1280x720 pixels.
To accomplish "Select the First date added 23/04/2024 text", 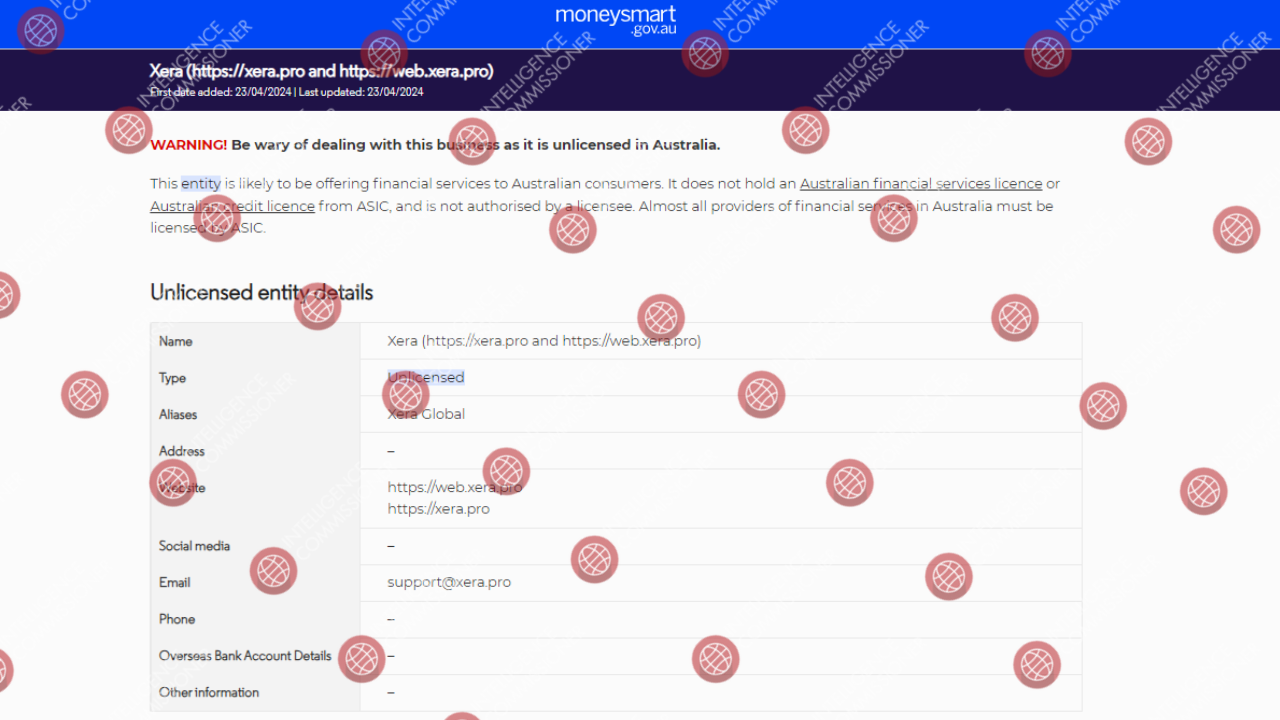I will tap(220, 92).
